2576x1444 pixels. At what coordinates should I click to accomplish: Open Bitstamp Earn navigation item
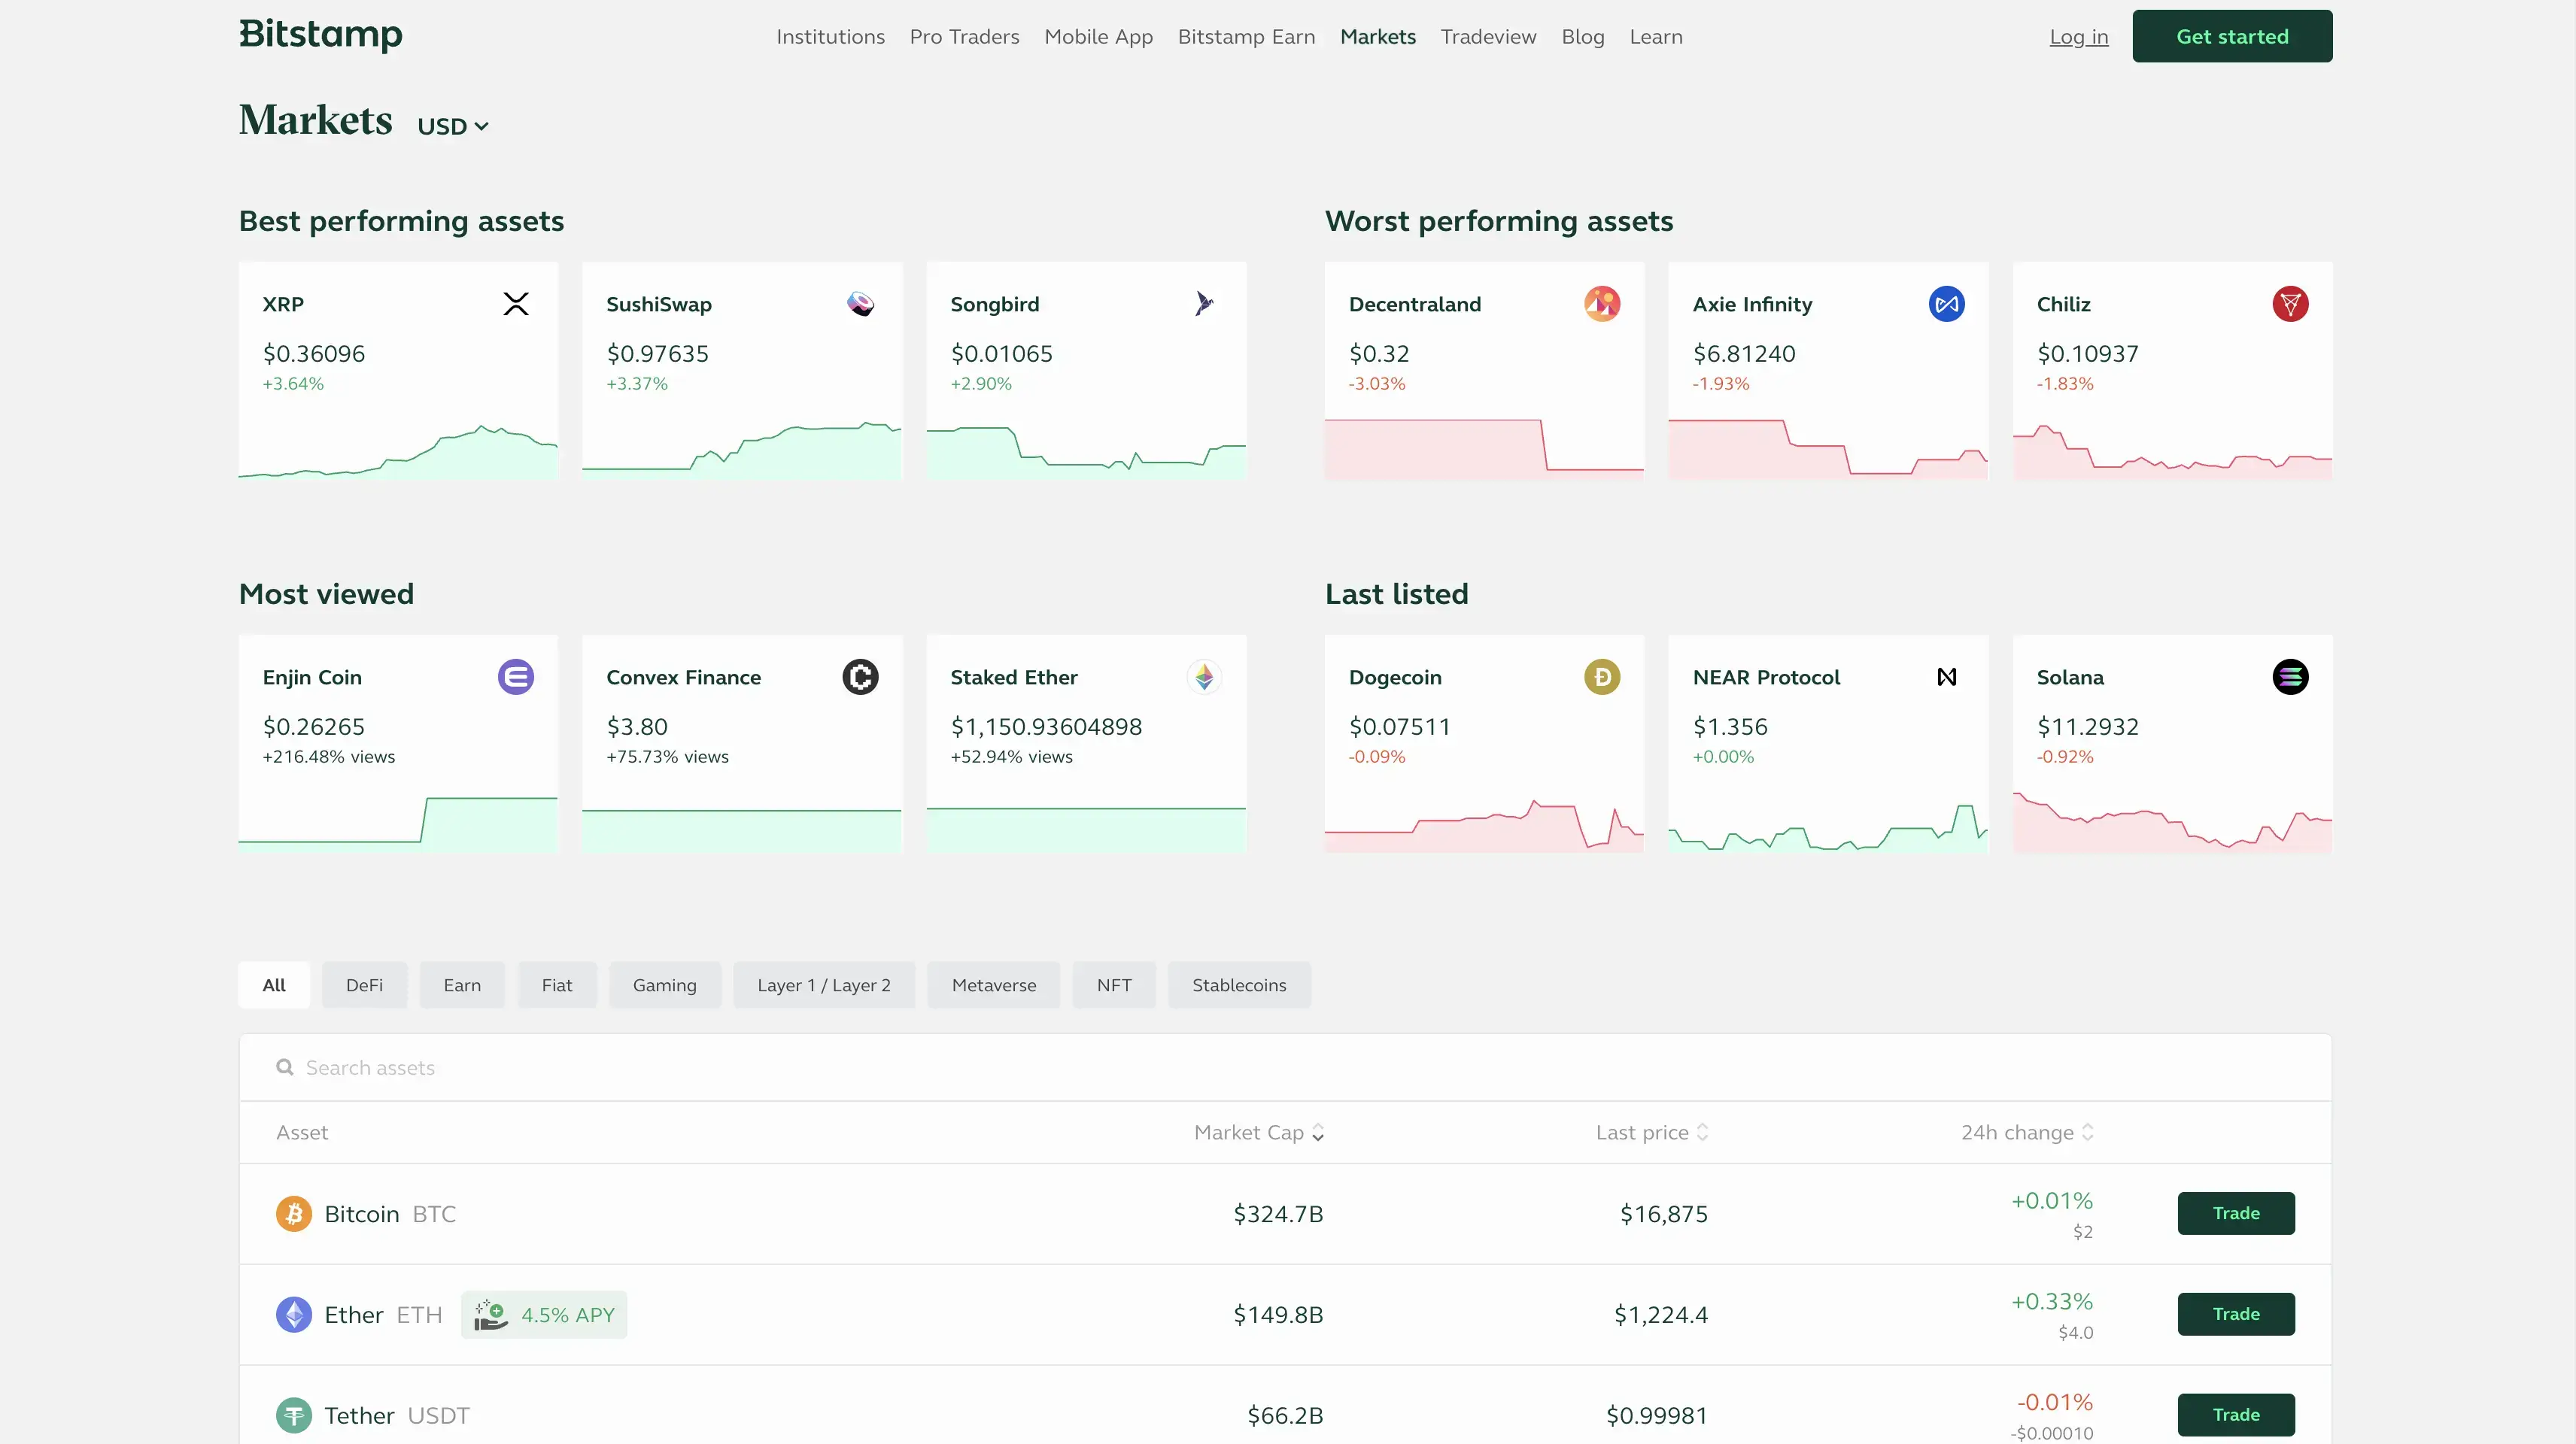point(1247,37)
